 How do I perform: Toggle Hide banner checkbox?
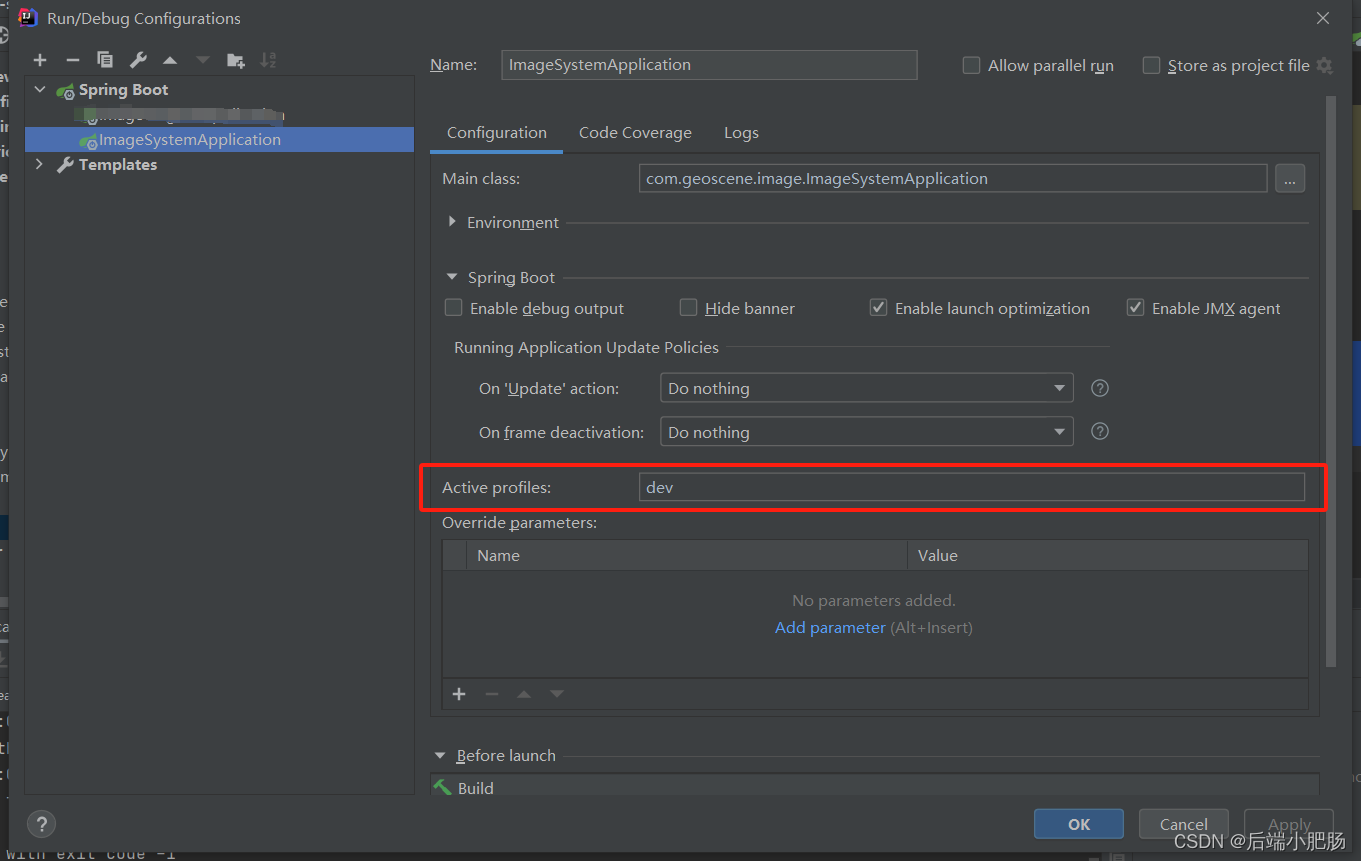pos(688,308)
